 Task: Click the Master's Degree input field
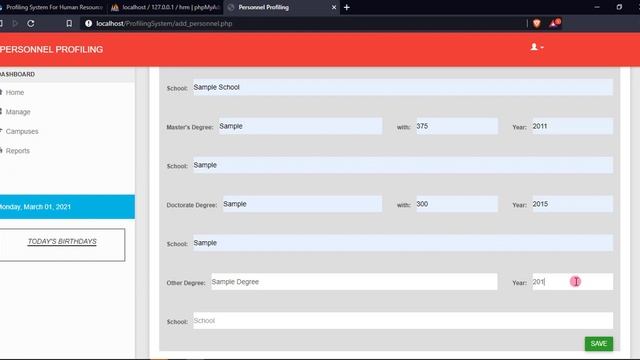pos(300,126)
